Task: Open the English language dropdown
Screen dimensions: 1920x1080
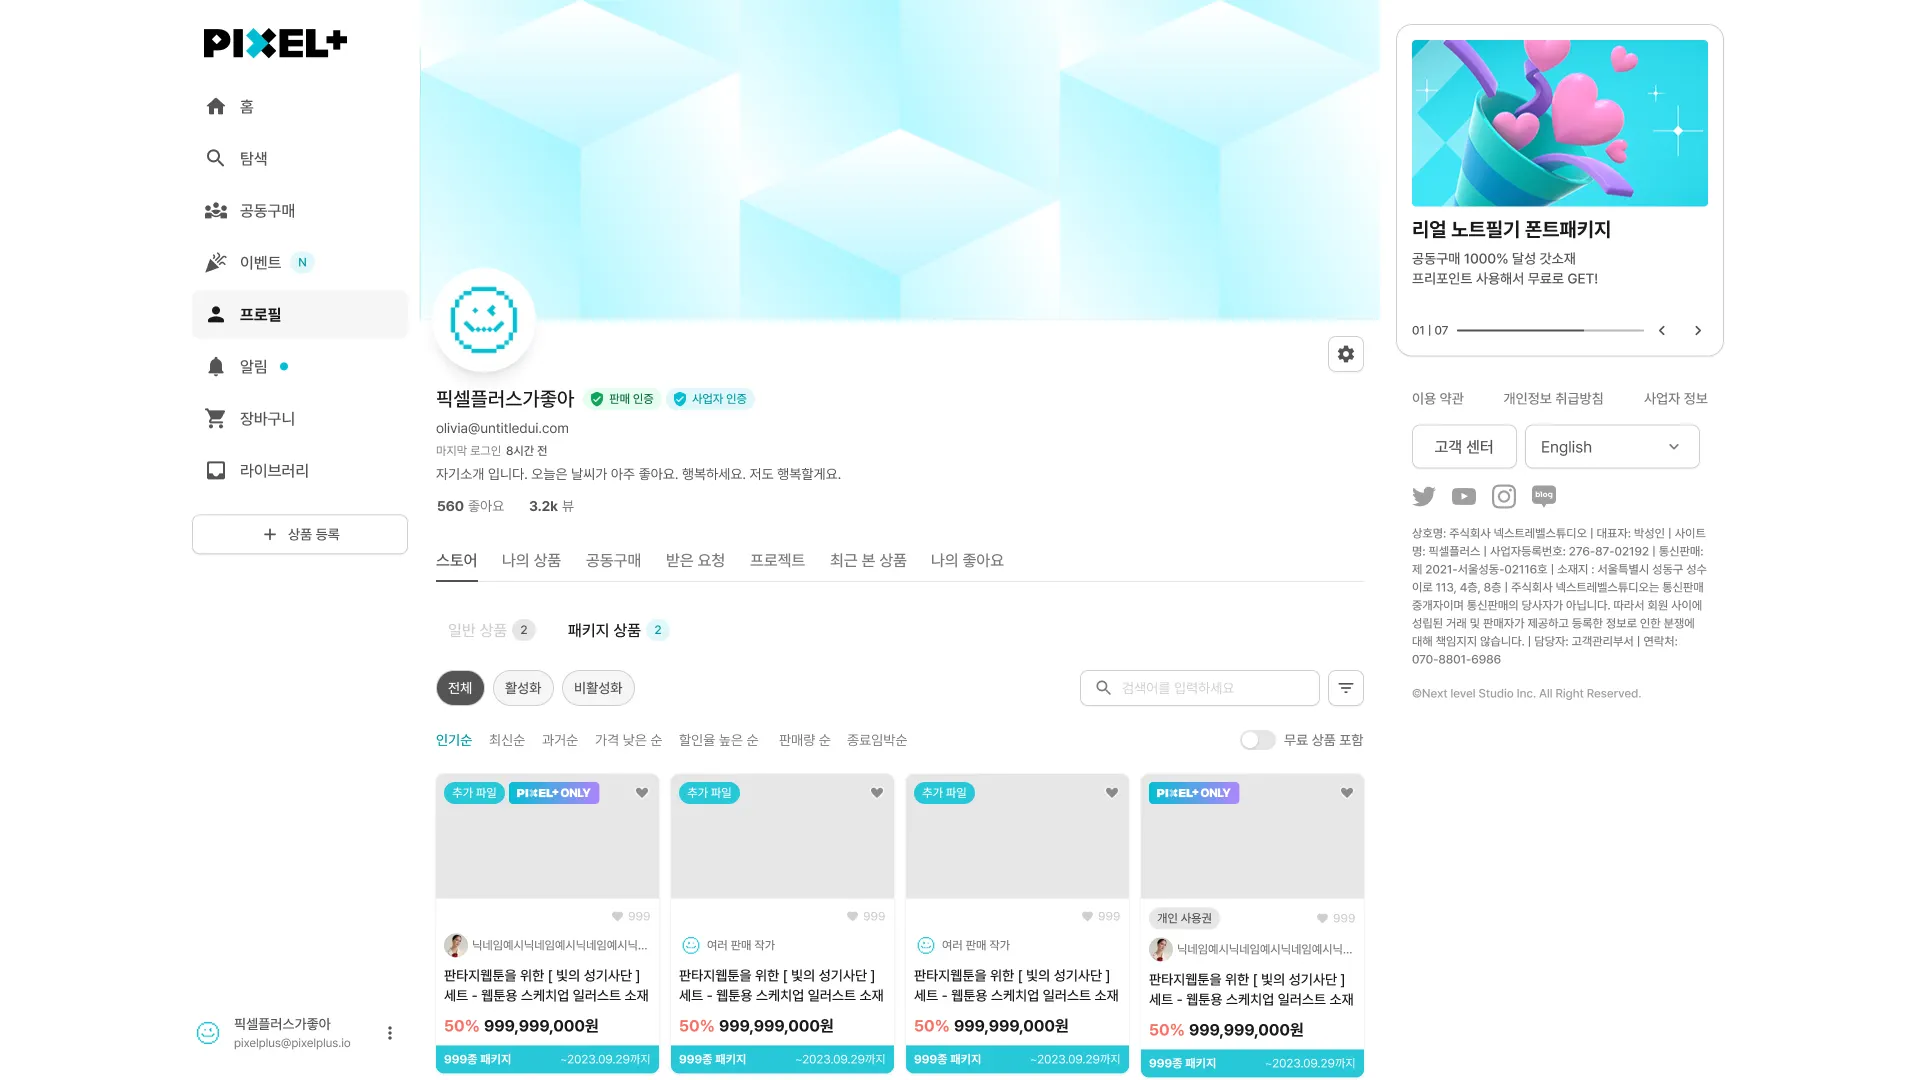Action: click(x=1611, y=447)
